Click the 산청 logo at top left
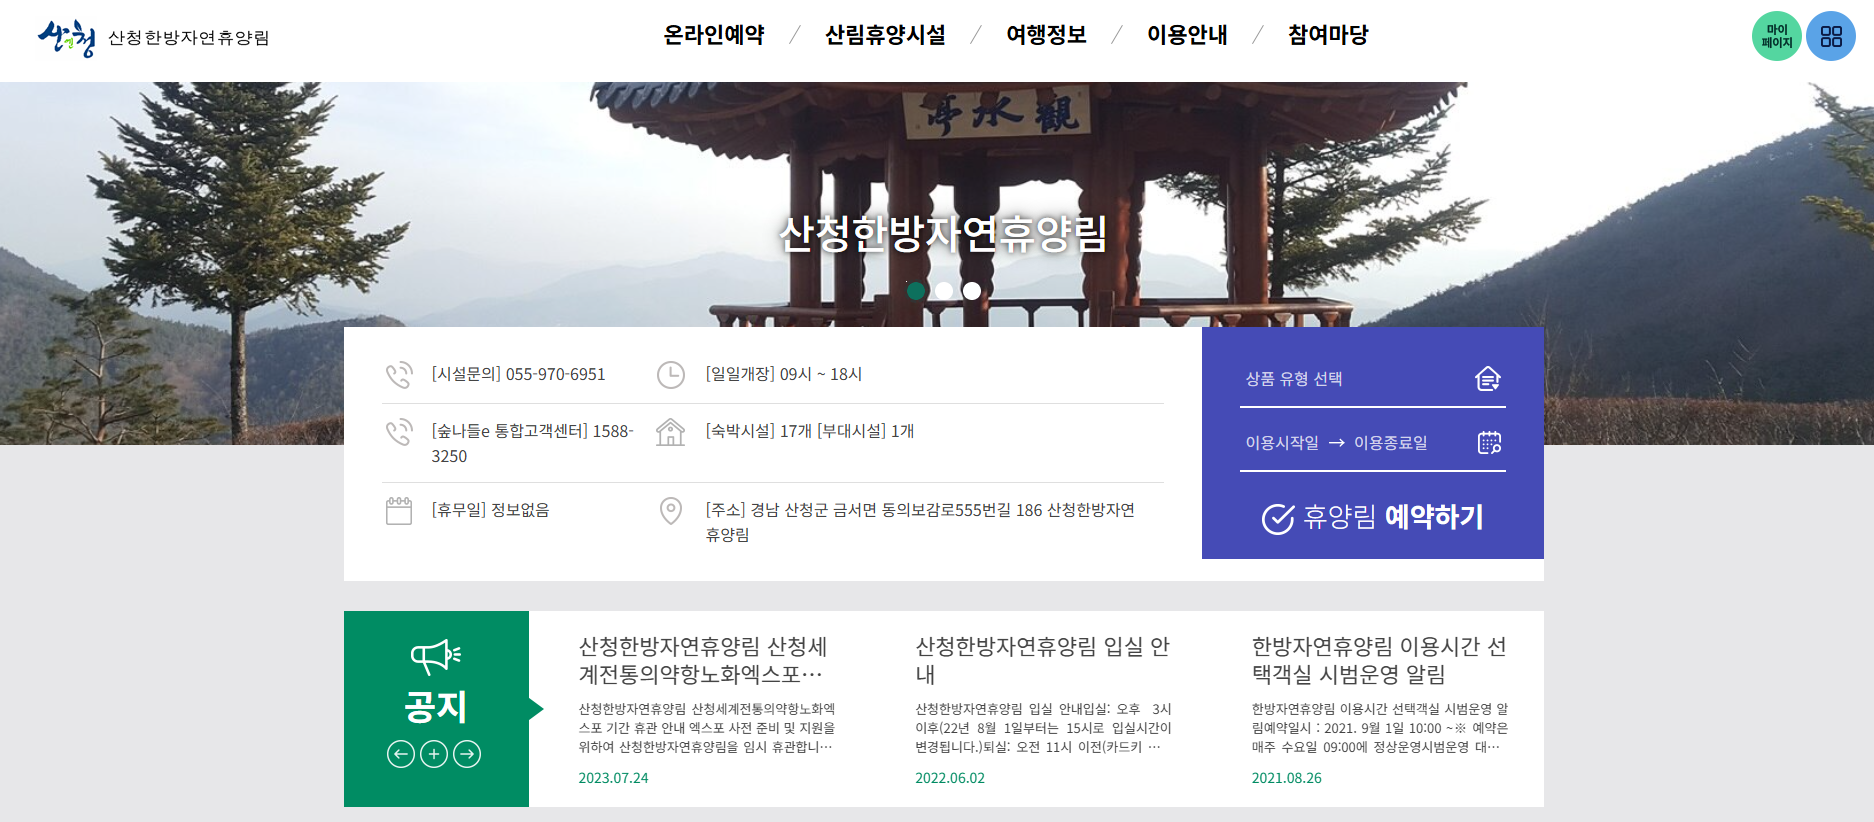 pos(66,38)
